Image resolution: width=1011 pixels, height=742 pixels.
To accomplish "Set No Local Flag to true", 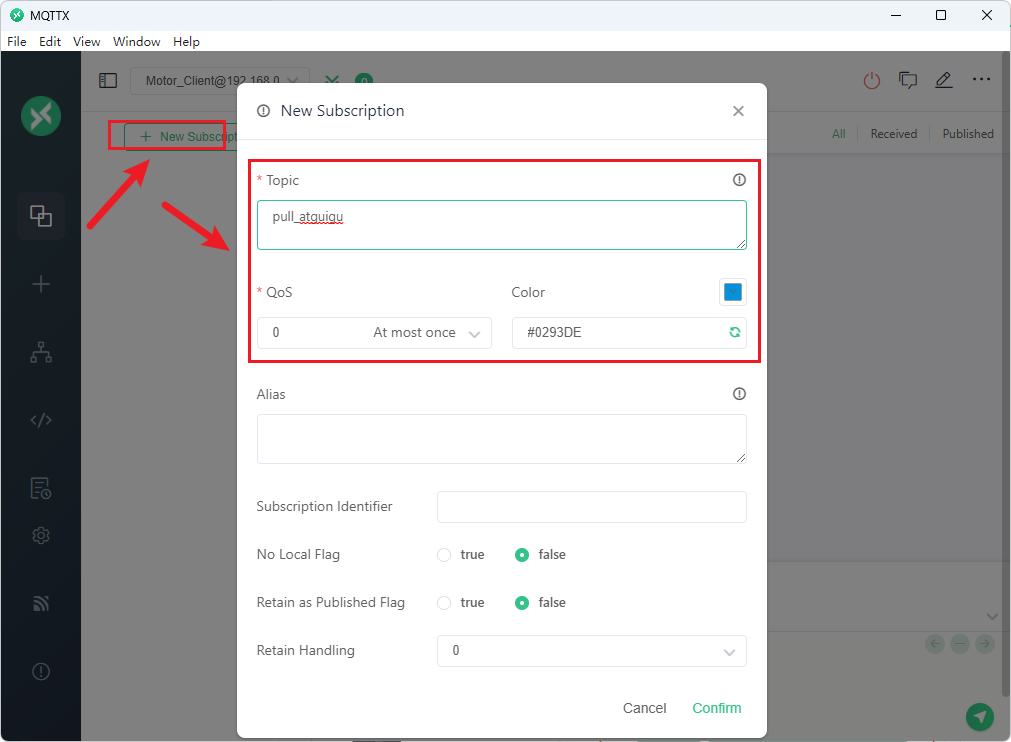I will pos(444,555).
